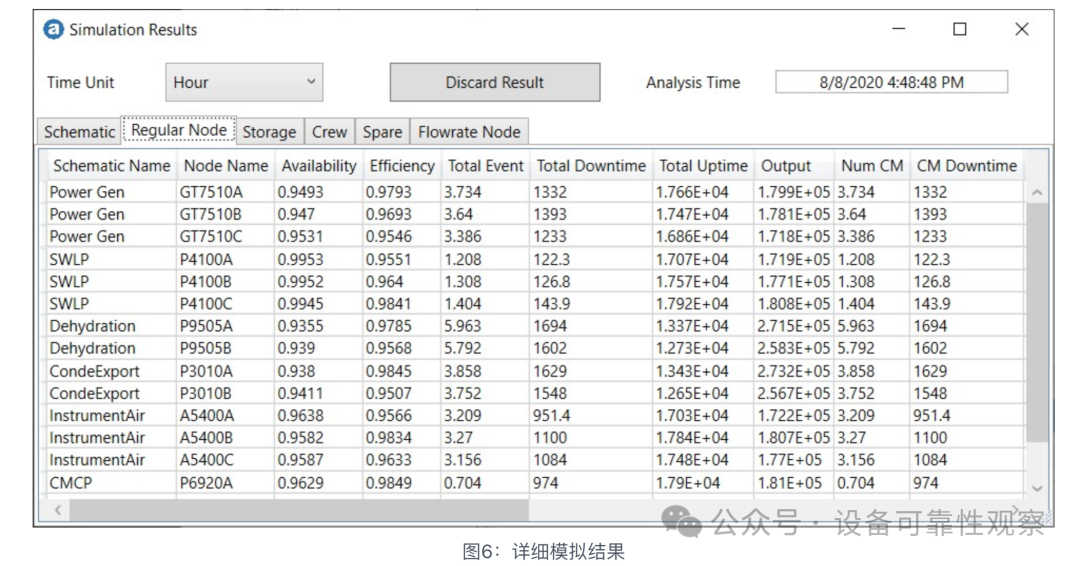
Task: Click the Analysis Time field
Action: point(891,82)
